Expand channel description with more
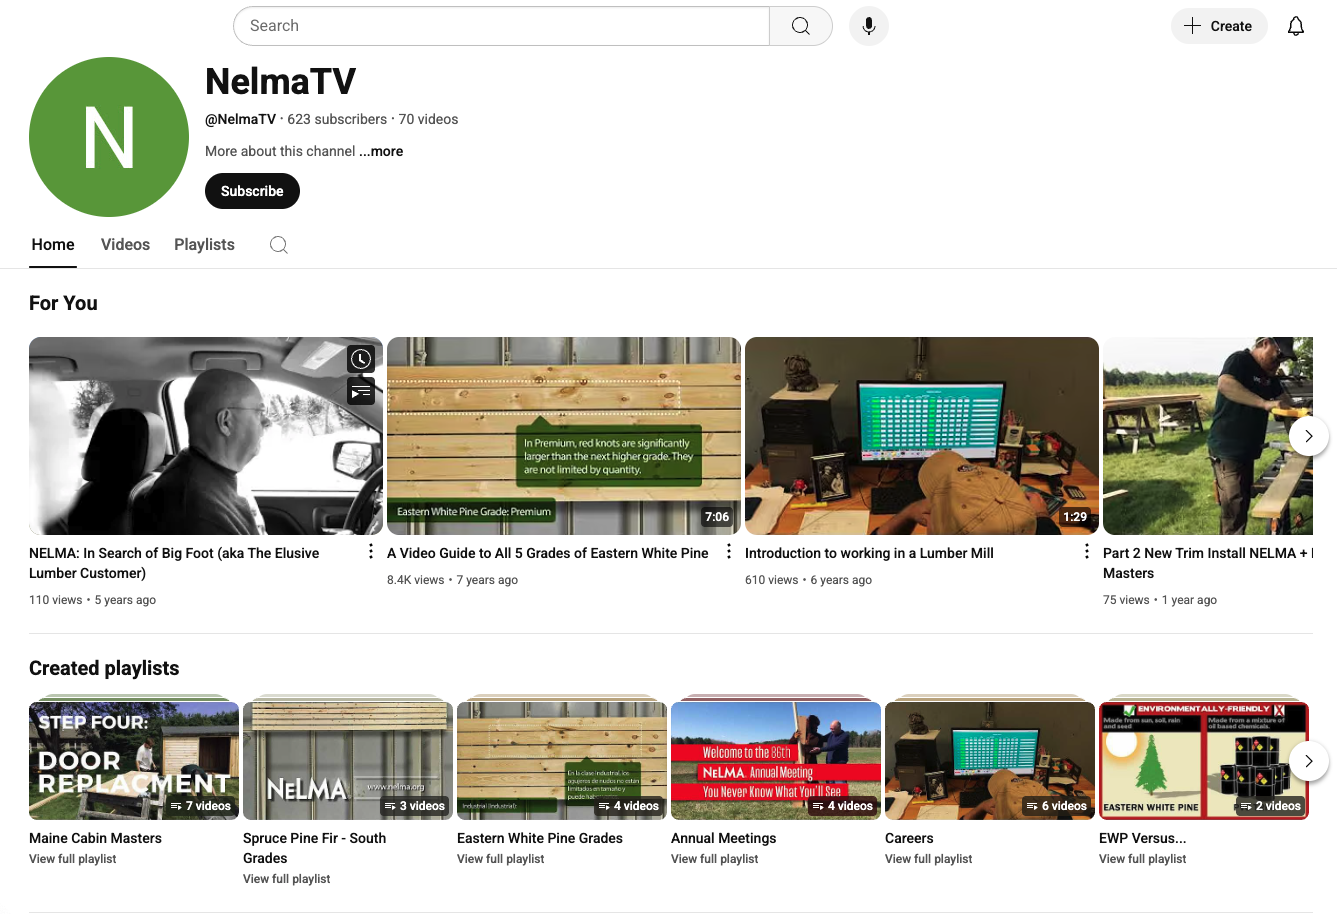The width and height of the screenshot is (1337, 914). (381, 152)
